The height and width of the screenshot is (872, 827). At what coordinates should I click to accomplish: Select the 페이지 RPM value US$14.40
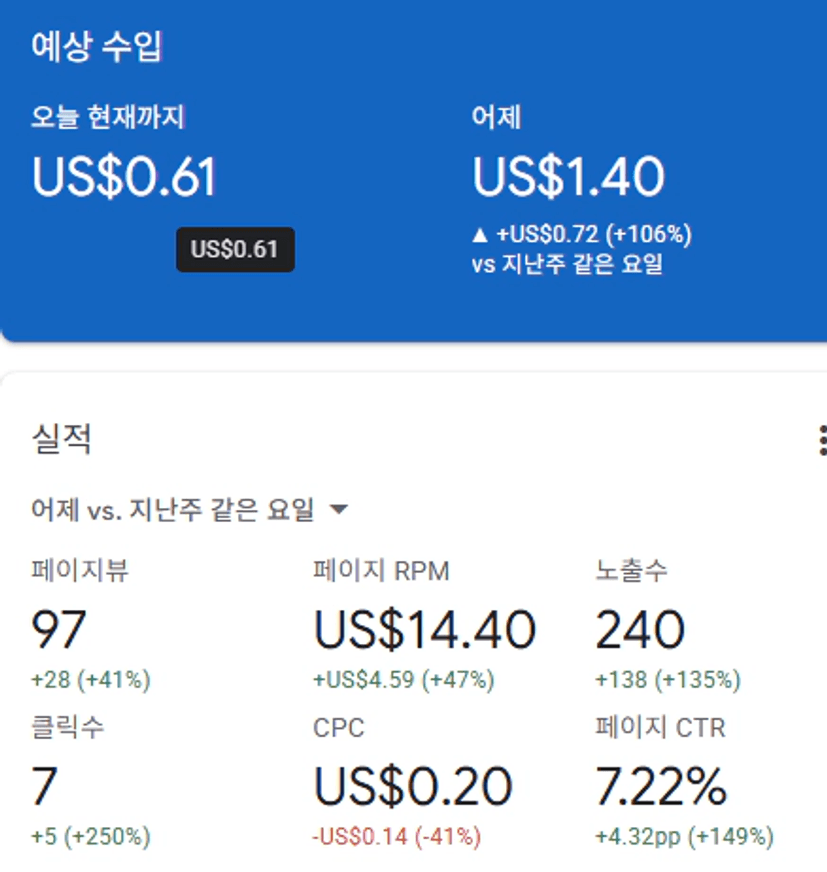(425, 630)
